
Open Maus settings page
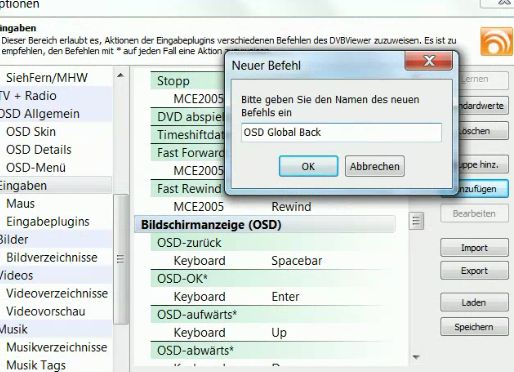(20, 204)
